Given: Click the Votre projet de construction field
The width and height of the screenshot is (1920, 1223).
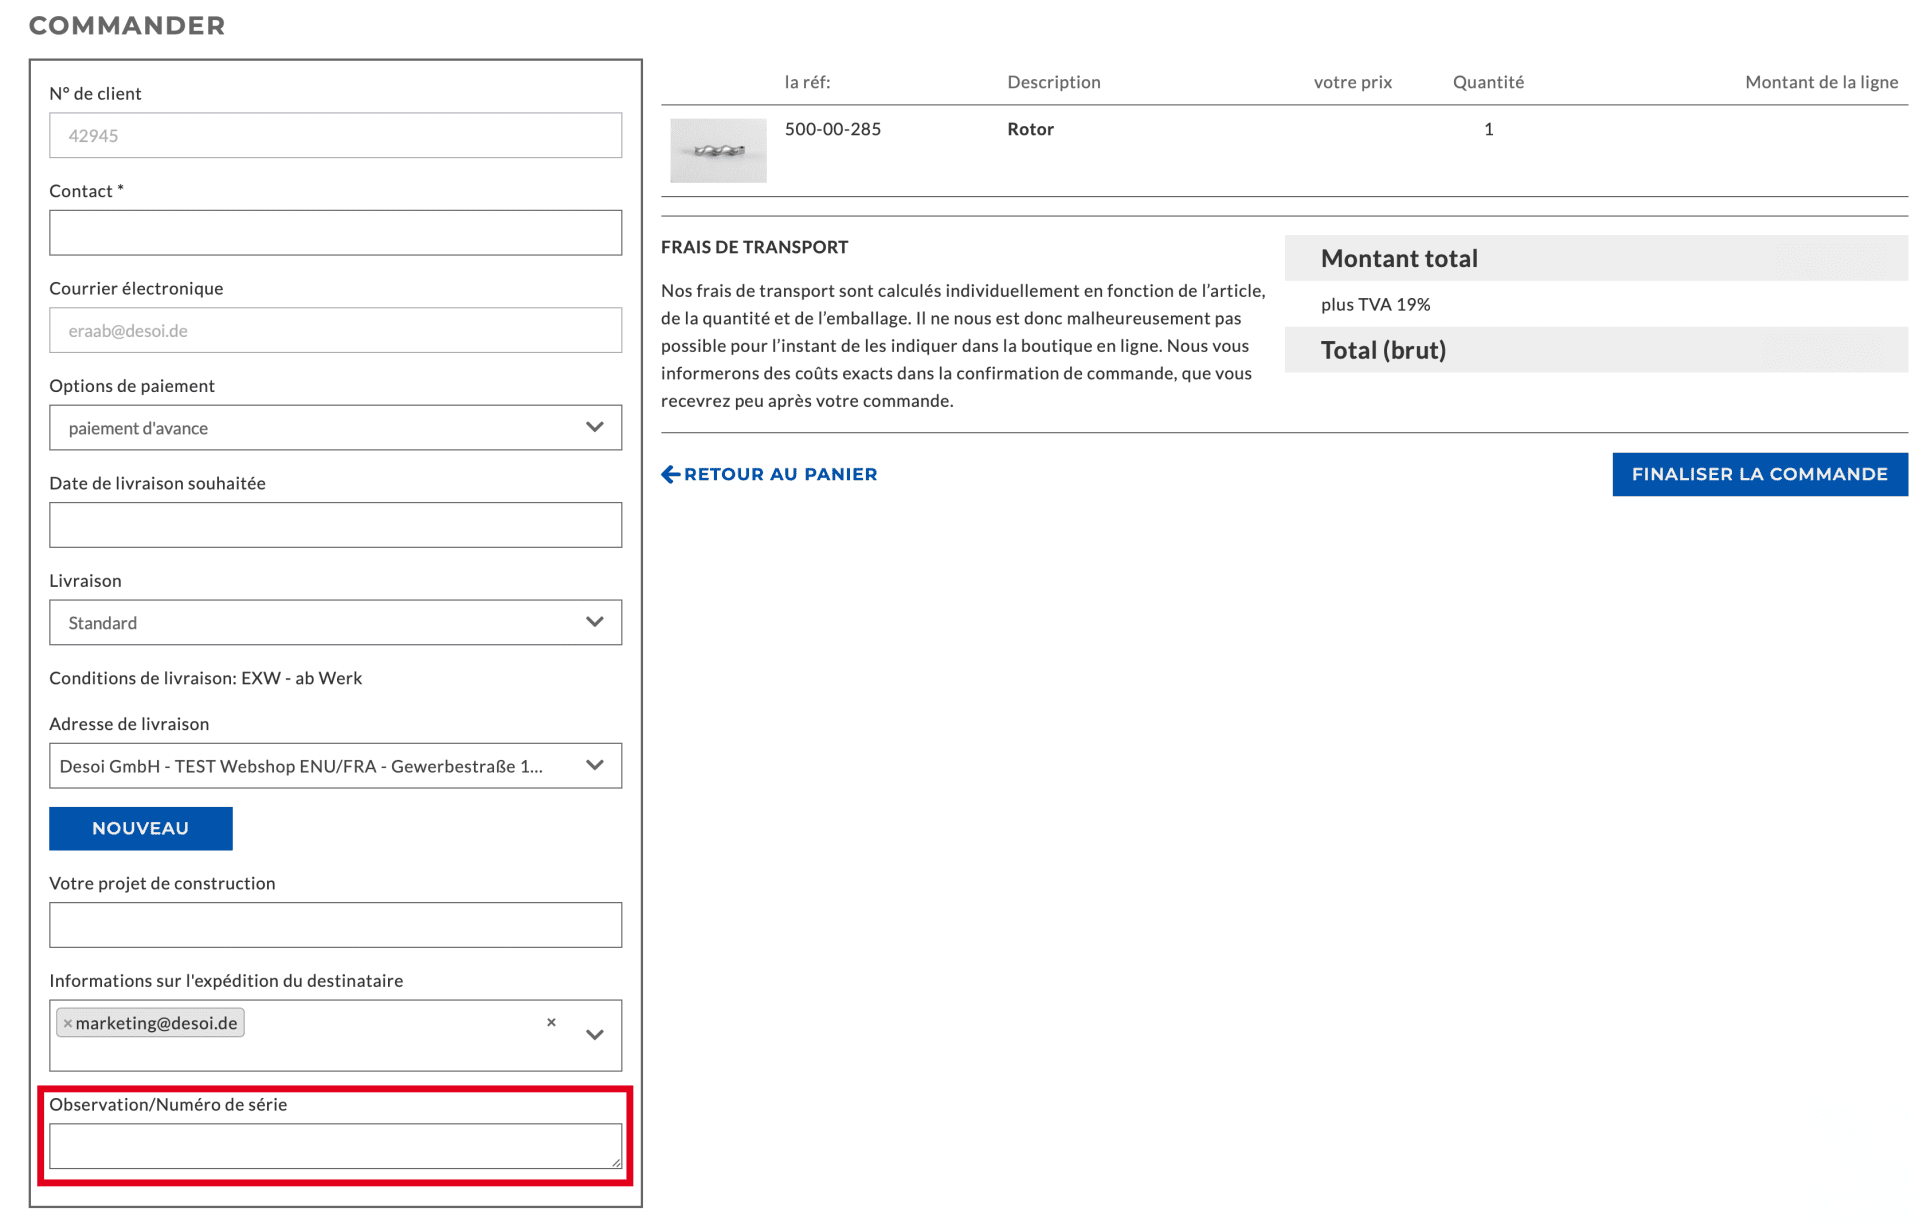Looking at the screenshot, I should click(335, 925).
